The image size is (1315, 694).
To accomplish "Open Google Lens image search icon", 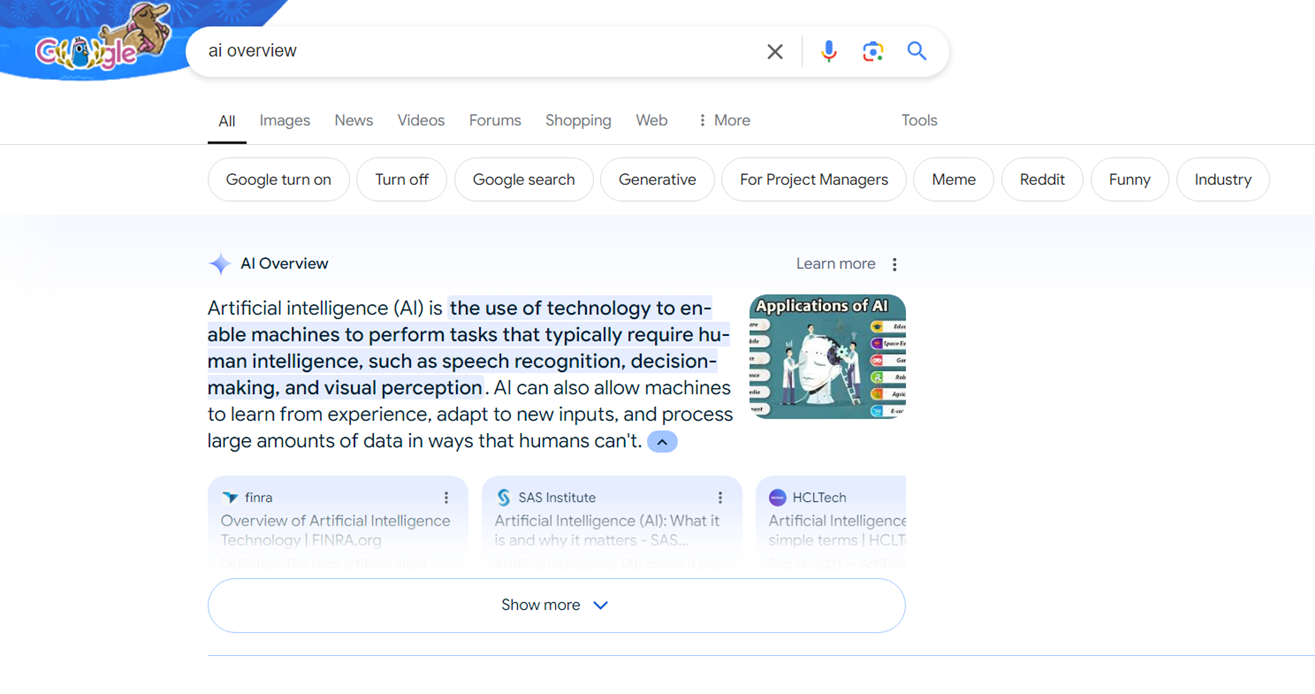I will pyautogui.click(x=873, y=51).
